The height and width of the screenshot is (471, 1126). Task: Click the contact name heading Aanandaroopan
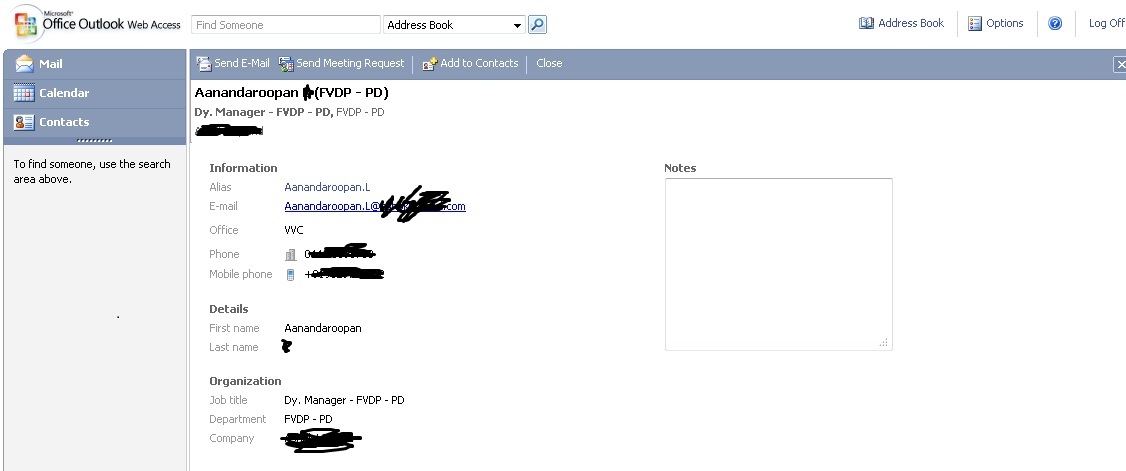pos(246,92)
